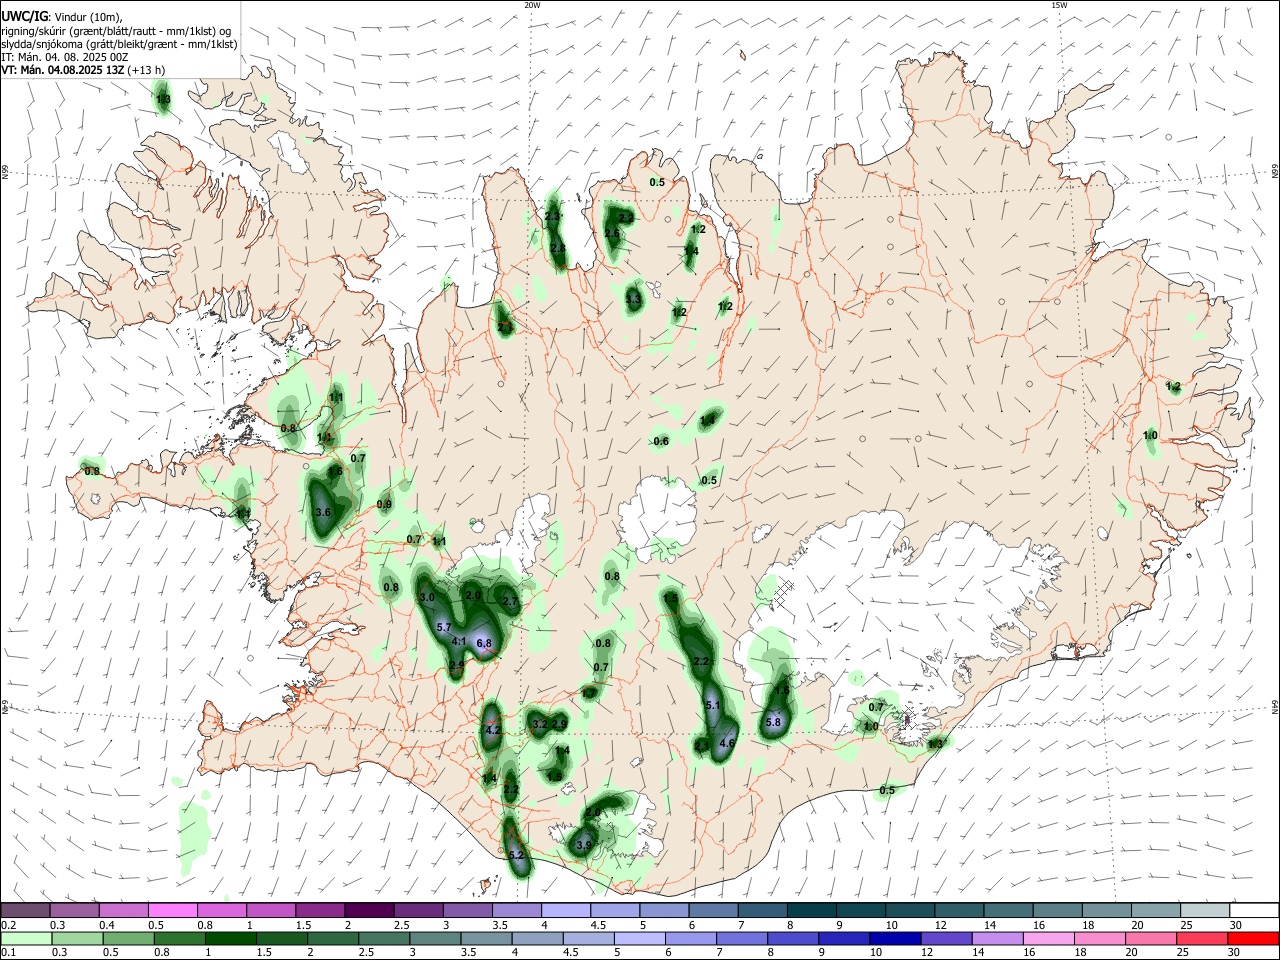Viewport: 1280px width, 960px height.
Task: Click the 3.0 precipitation value on the map
Action: click(x=427, y=597)
